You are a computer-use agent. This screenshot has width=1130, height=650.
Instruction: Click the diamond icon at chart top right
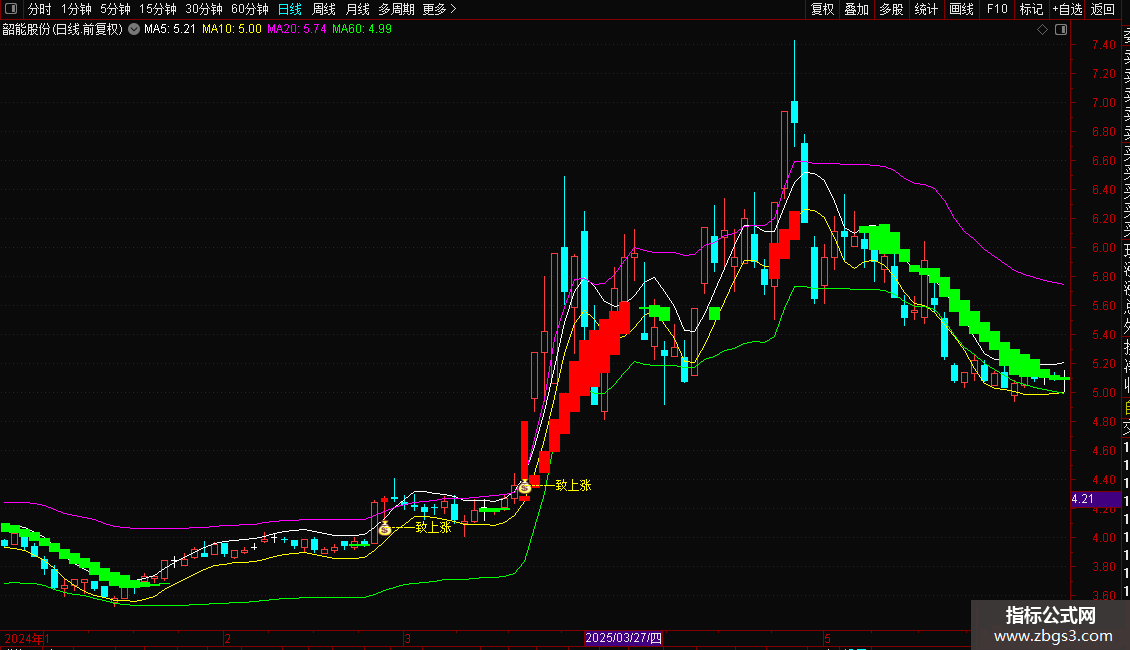pyautogui.click(x=1042, y=30)
